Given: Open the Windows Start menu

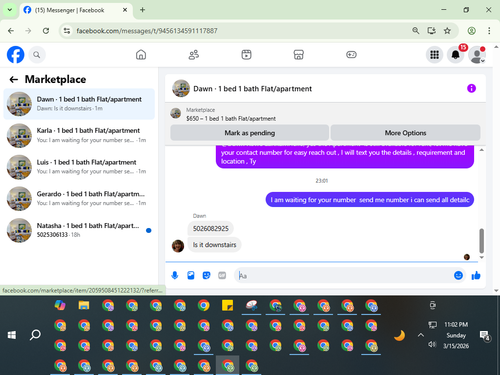Looking at the screenshot, I should (x=12, y=335).
